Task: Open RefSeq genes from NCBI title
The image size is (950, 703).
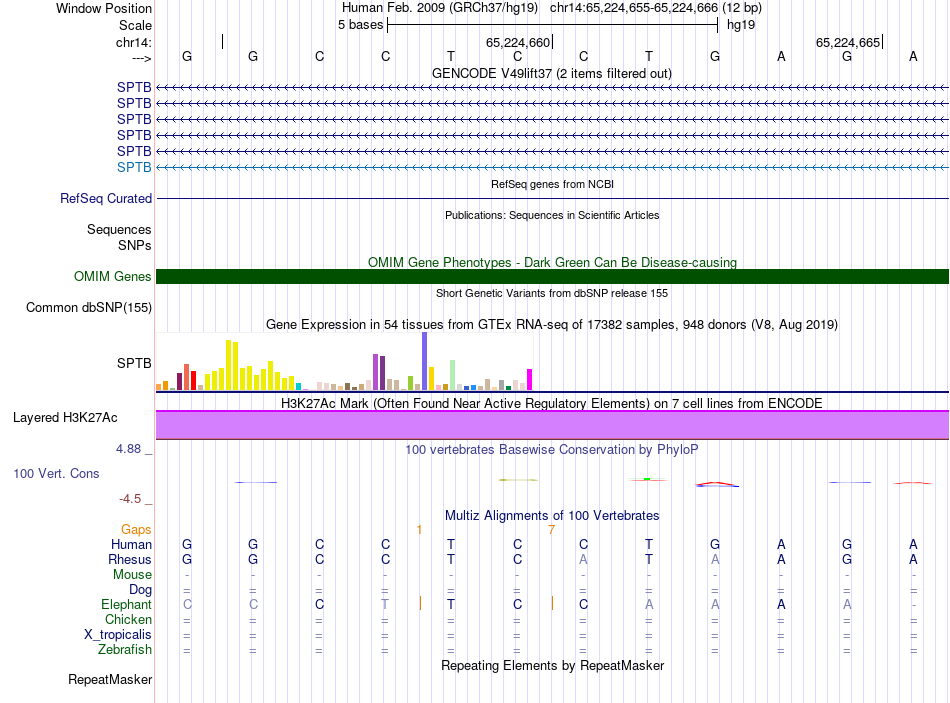Action: (552, 184)
